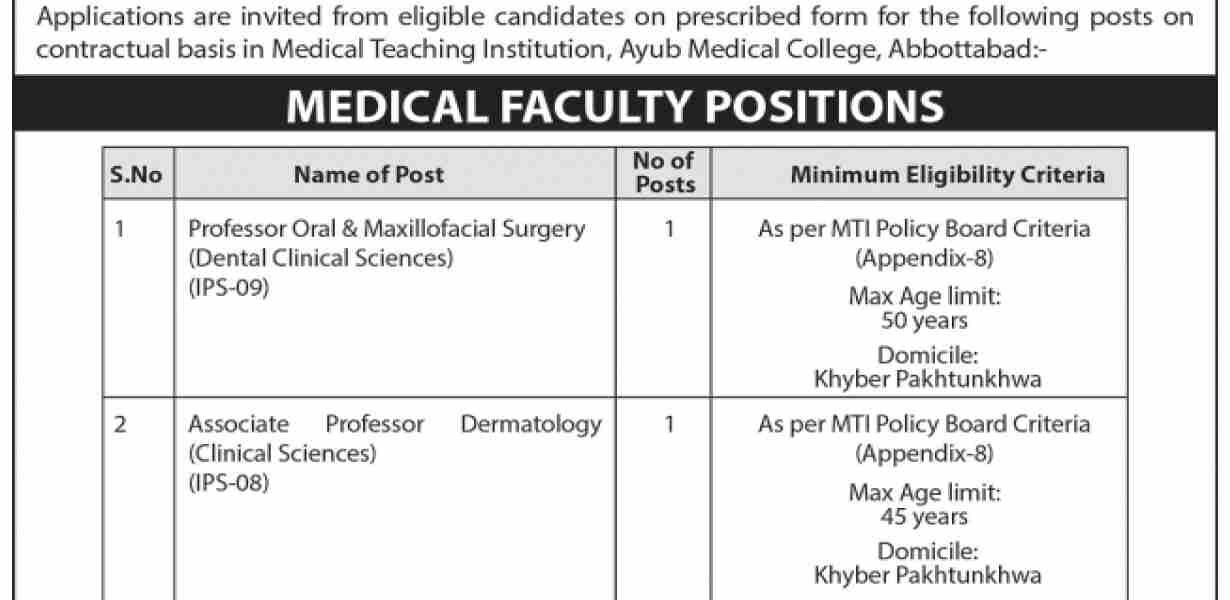Click Appendix-8 text in the Dermatology row

(x=924, y=453)
